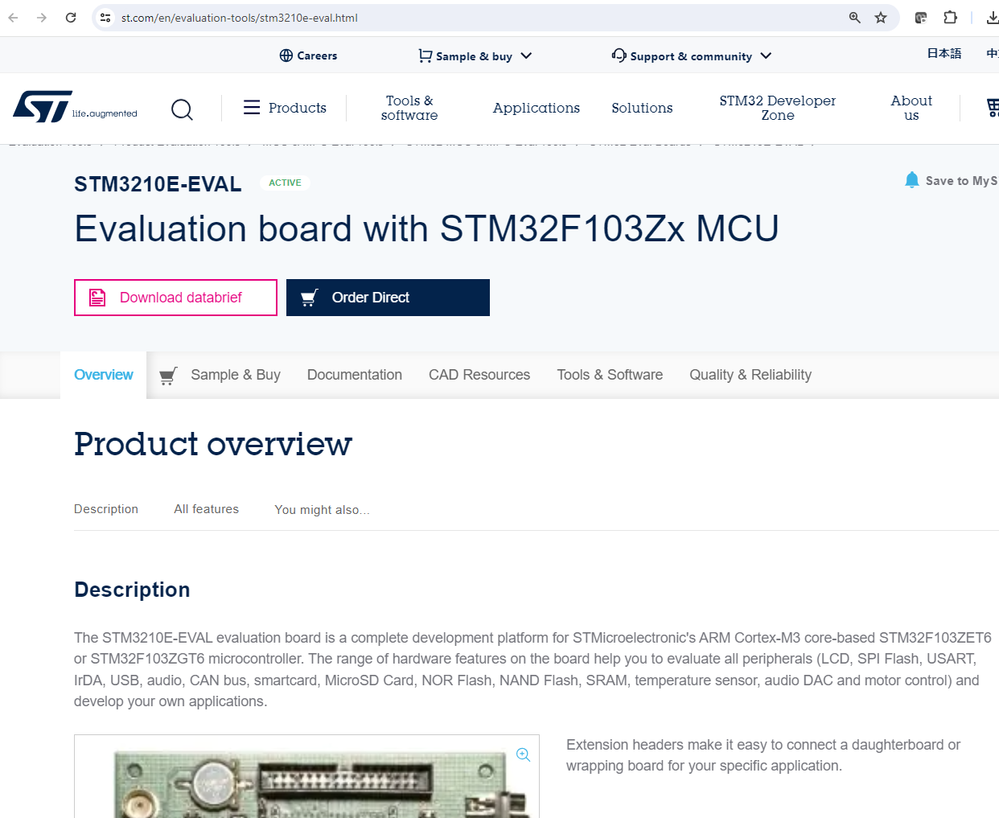Jump to Description section link
The width and height of the screenshot is (999, 818).
click(x=106, y=509)
